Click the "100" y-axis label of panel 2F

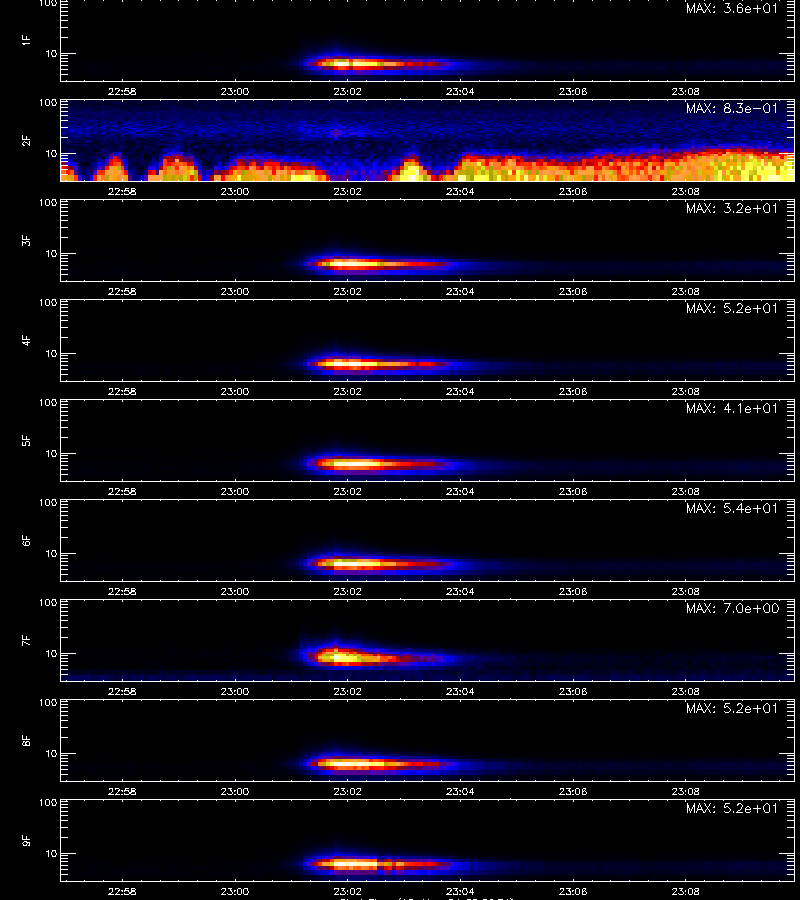click(x=48, y=103)
